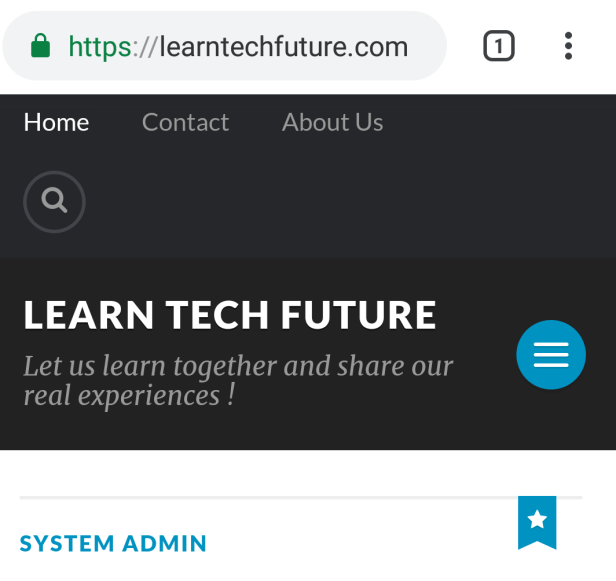Image resolution: width=616 pixels, height=581 pixels.
Task: Open the Contact menu item
Action: (x=185, y=122)
